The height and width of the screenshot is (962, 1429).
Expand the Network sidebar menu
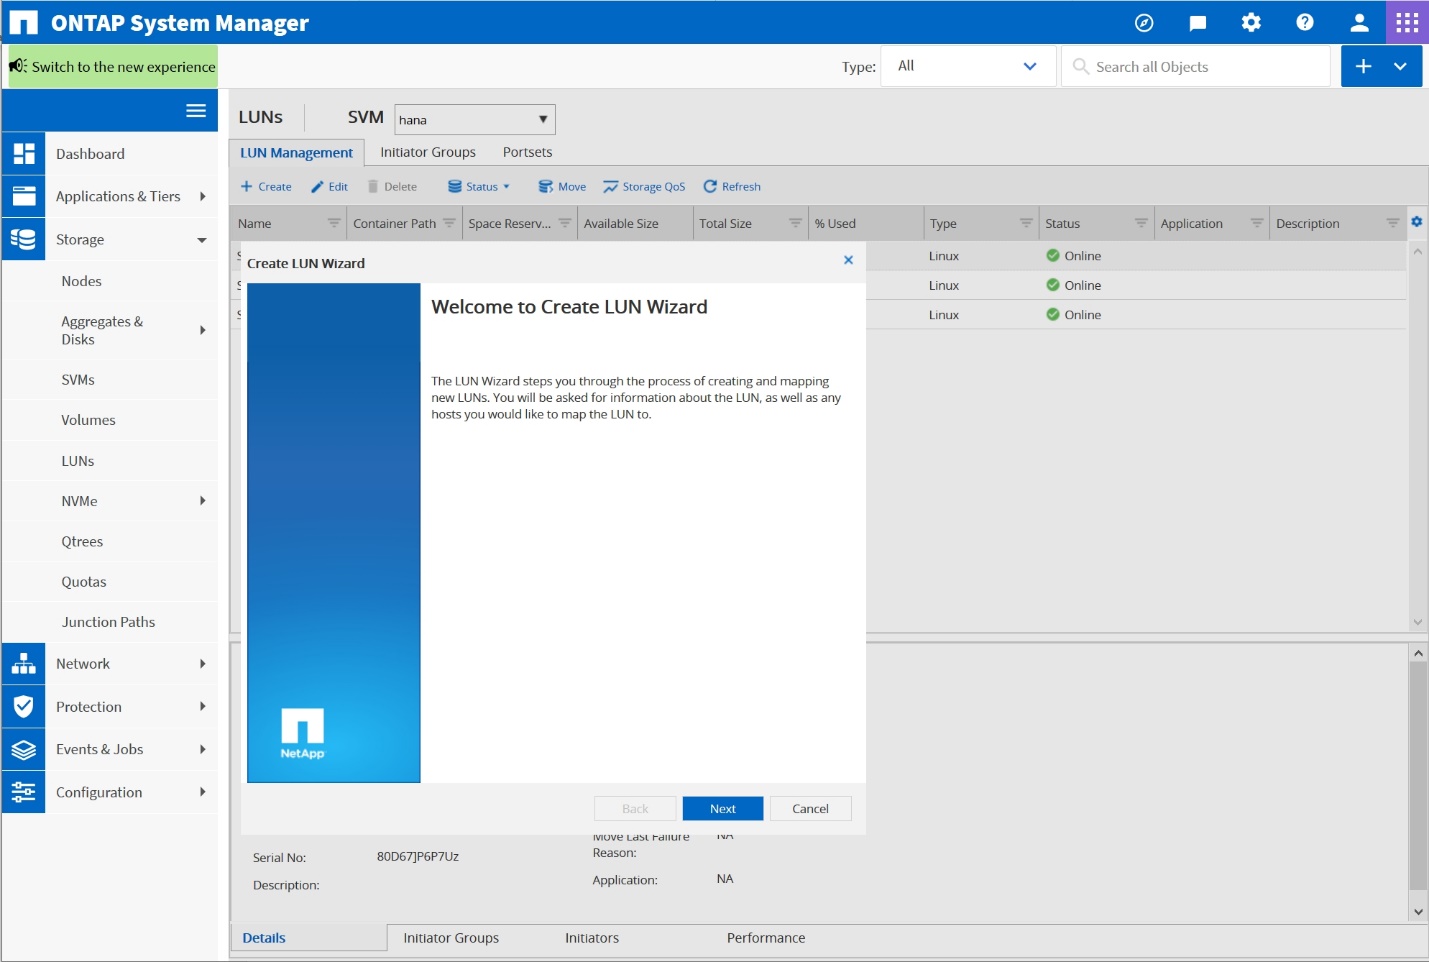130,664
